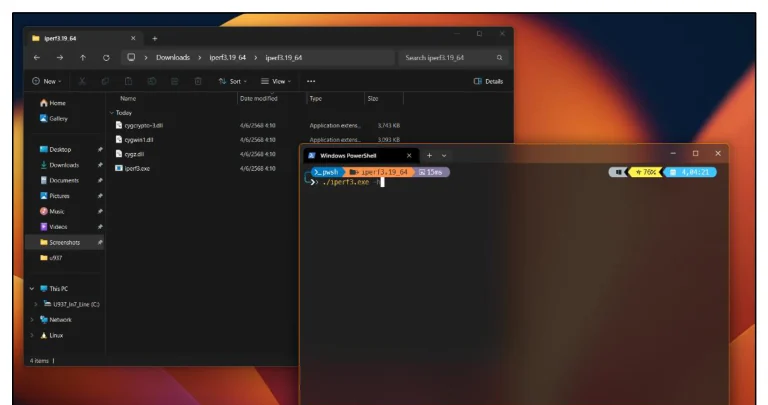The image size is (768, 405).
Task: Open the See more ellipsis menu
Action: pyautogui.click(x=311, y=81)
